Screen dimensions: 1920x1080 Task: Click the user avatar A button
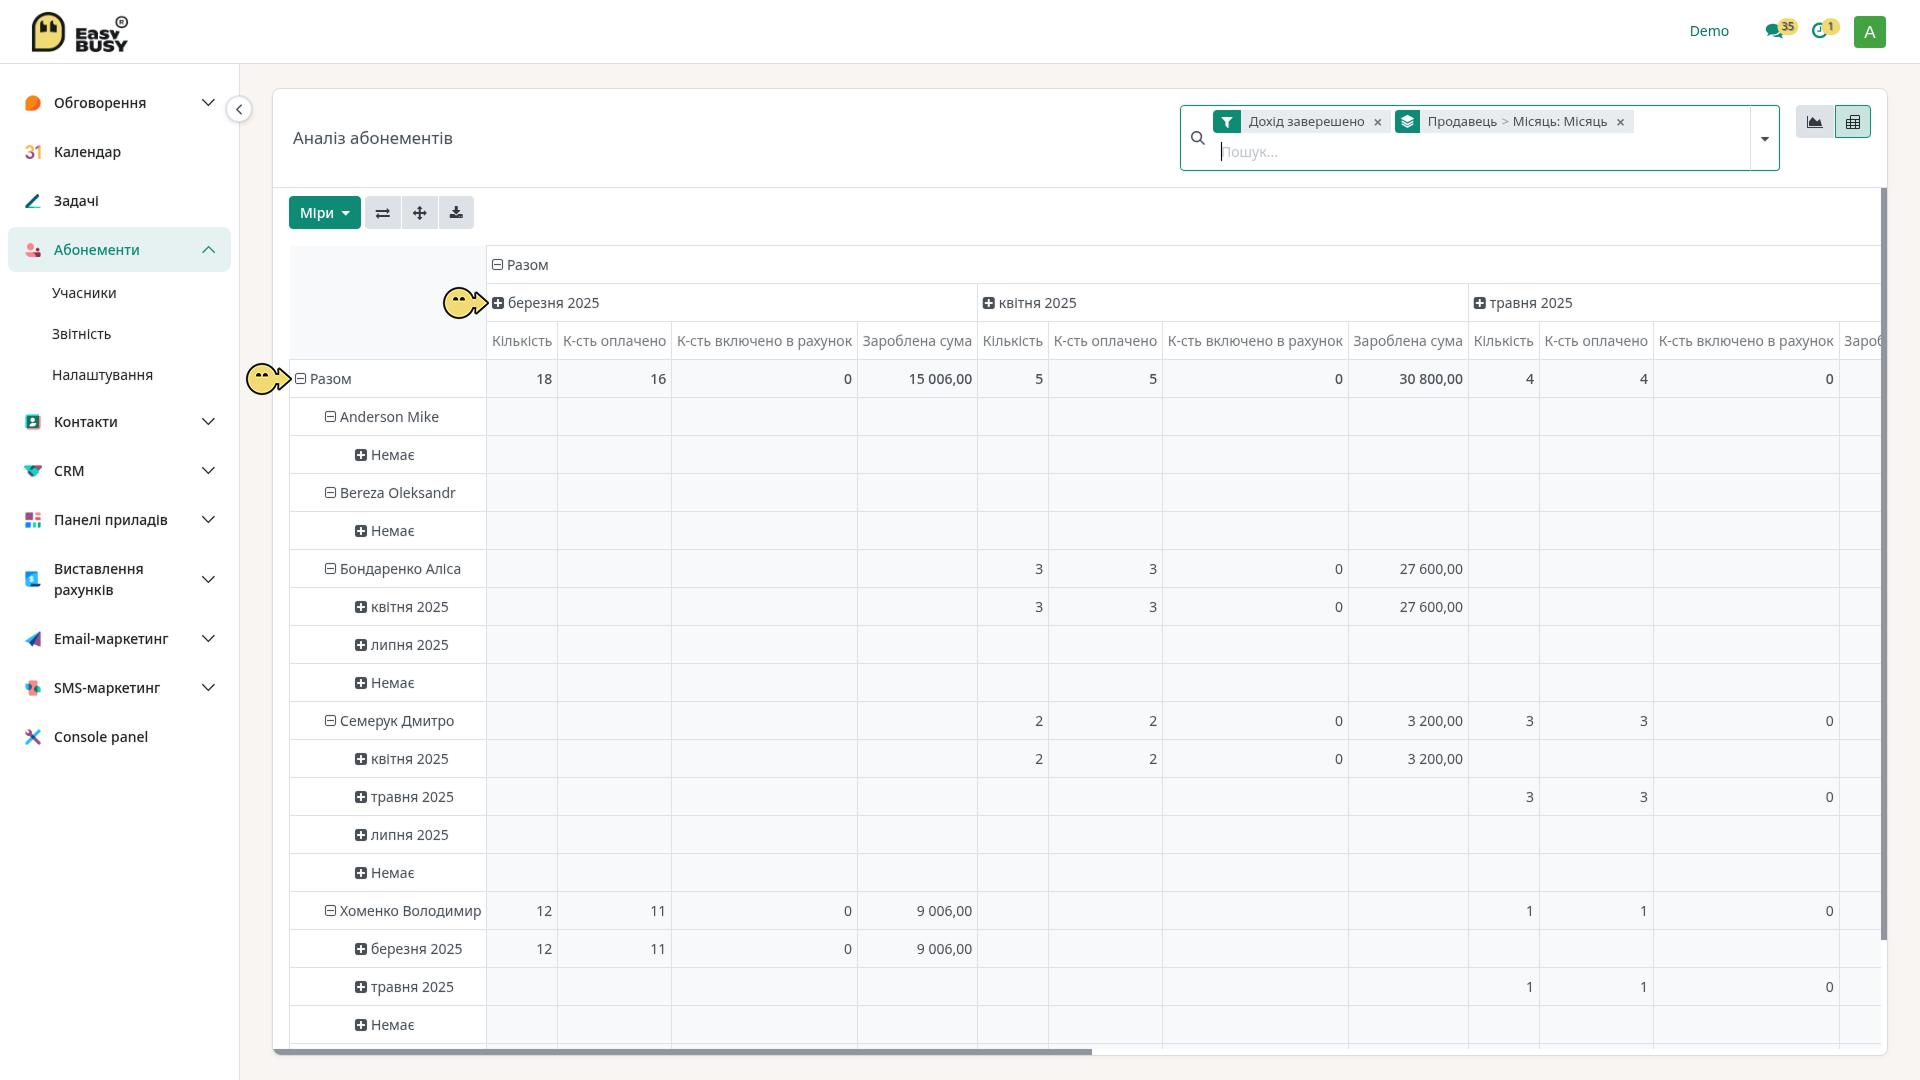tap(1870, 31)
